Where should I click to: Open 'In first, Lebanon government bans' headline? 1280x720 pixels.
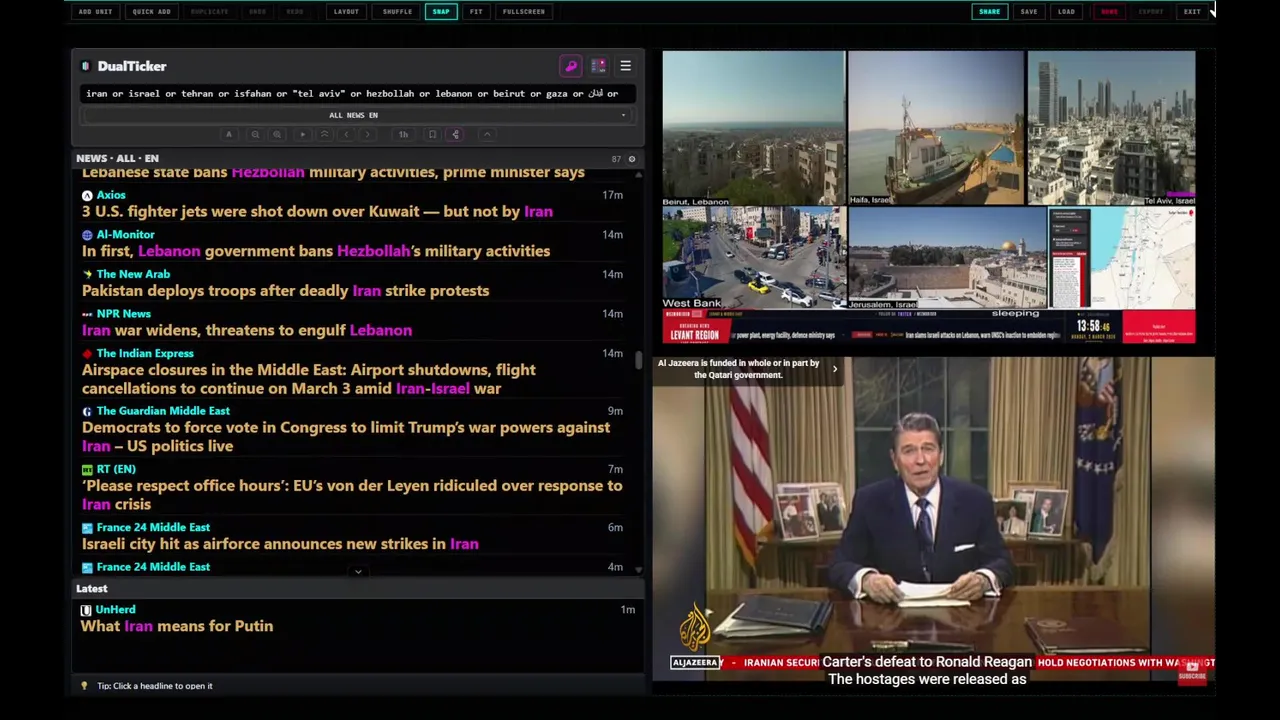pos(316,251)
